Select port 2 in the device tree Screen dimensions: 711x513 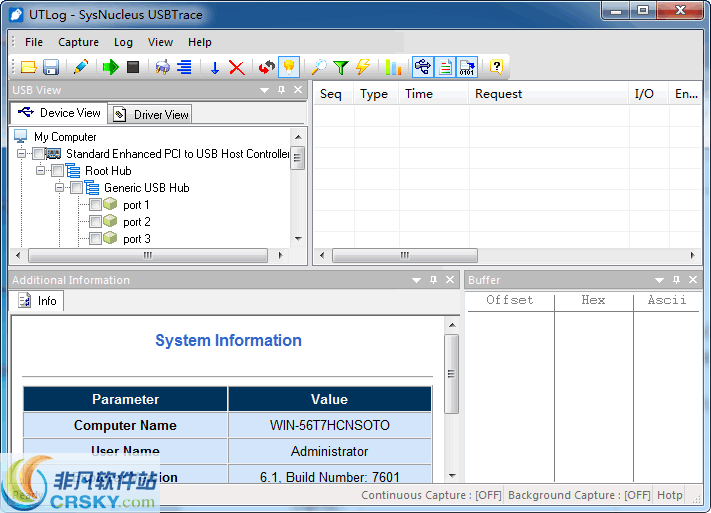[136, 222]
